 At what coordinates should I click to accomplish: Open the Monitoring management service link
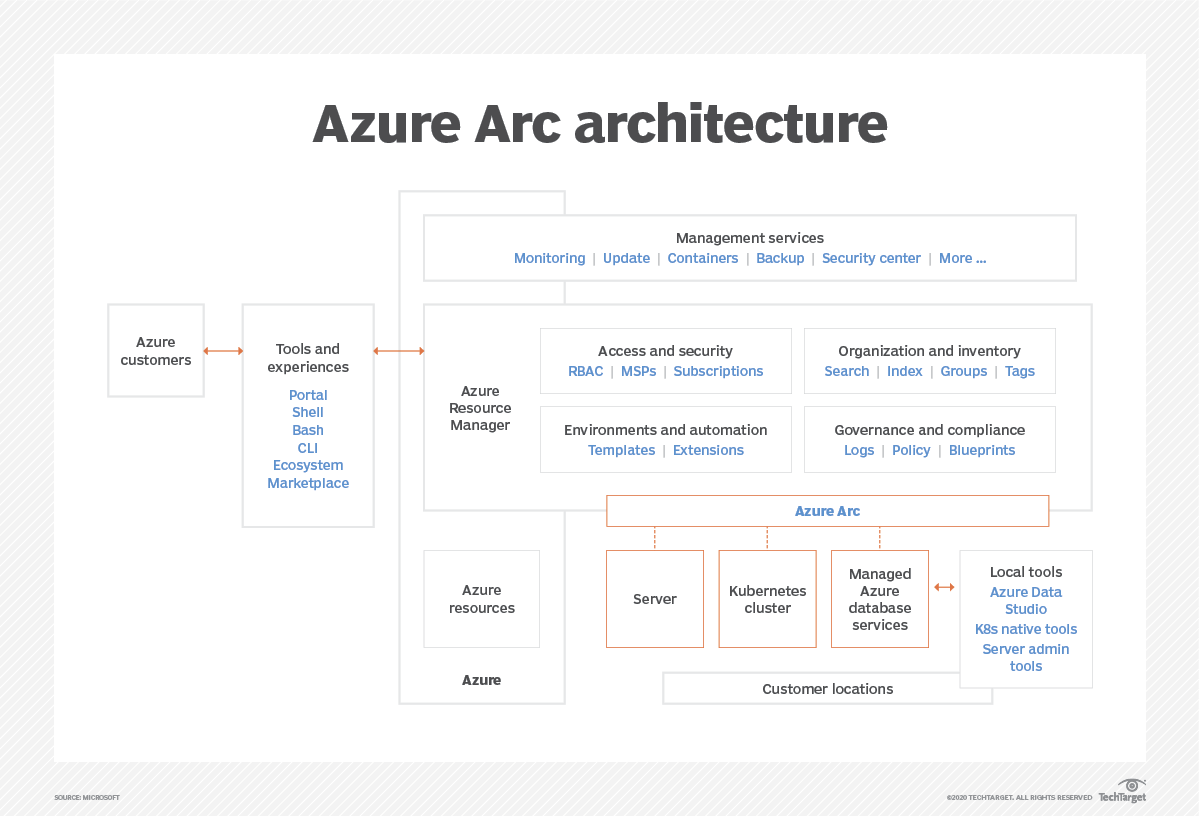tap(549, 258)
